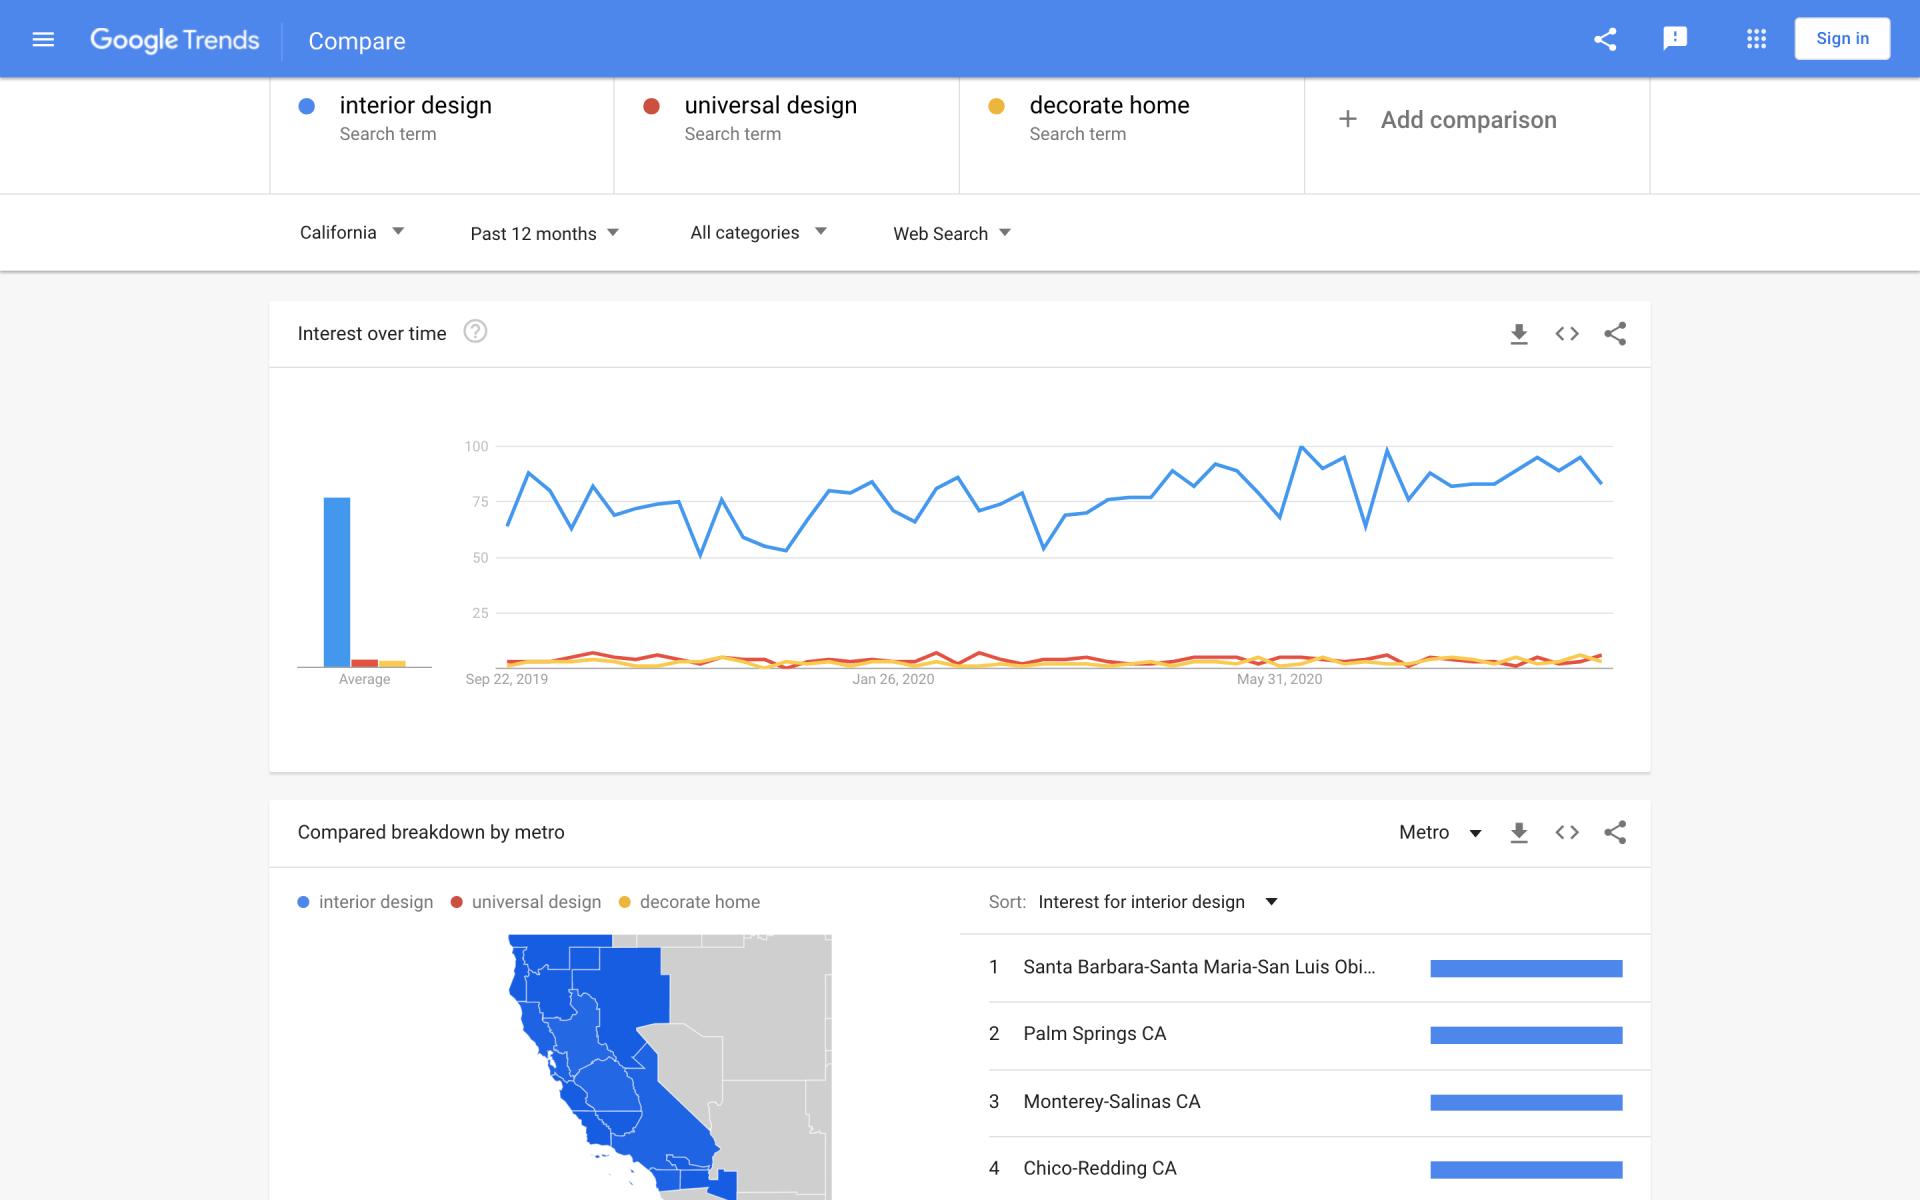This screenshot has width=1920, height=1200.
Task: Click the Google Trends logo to go home
Action: coord(174,39)
